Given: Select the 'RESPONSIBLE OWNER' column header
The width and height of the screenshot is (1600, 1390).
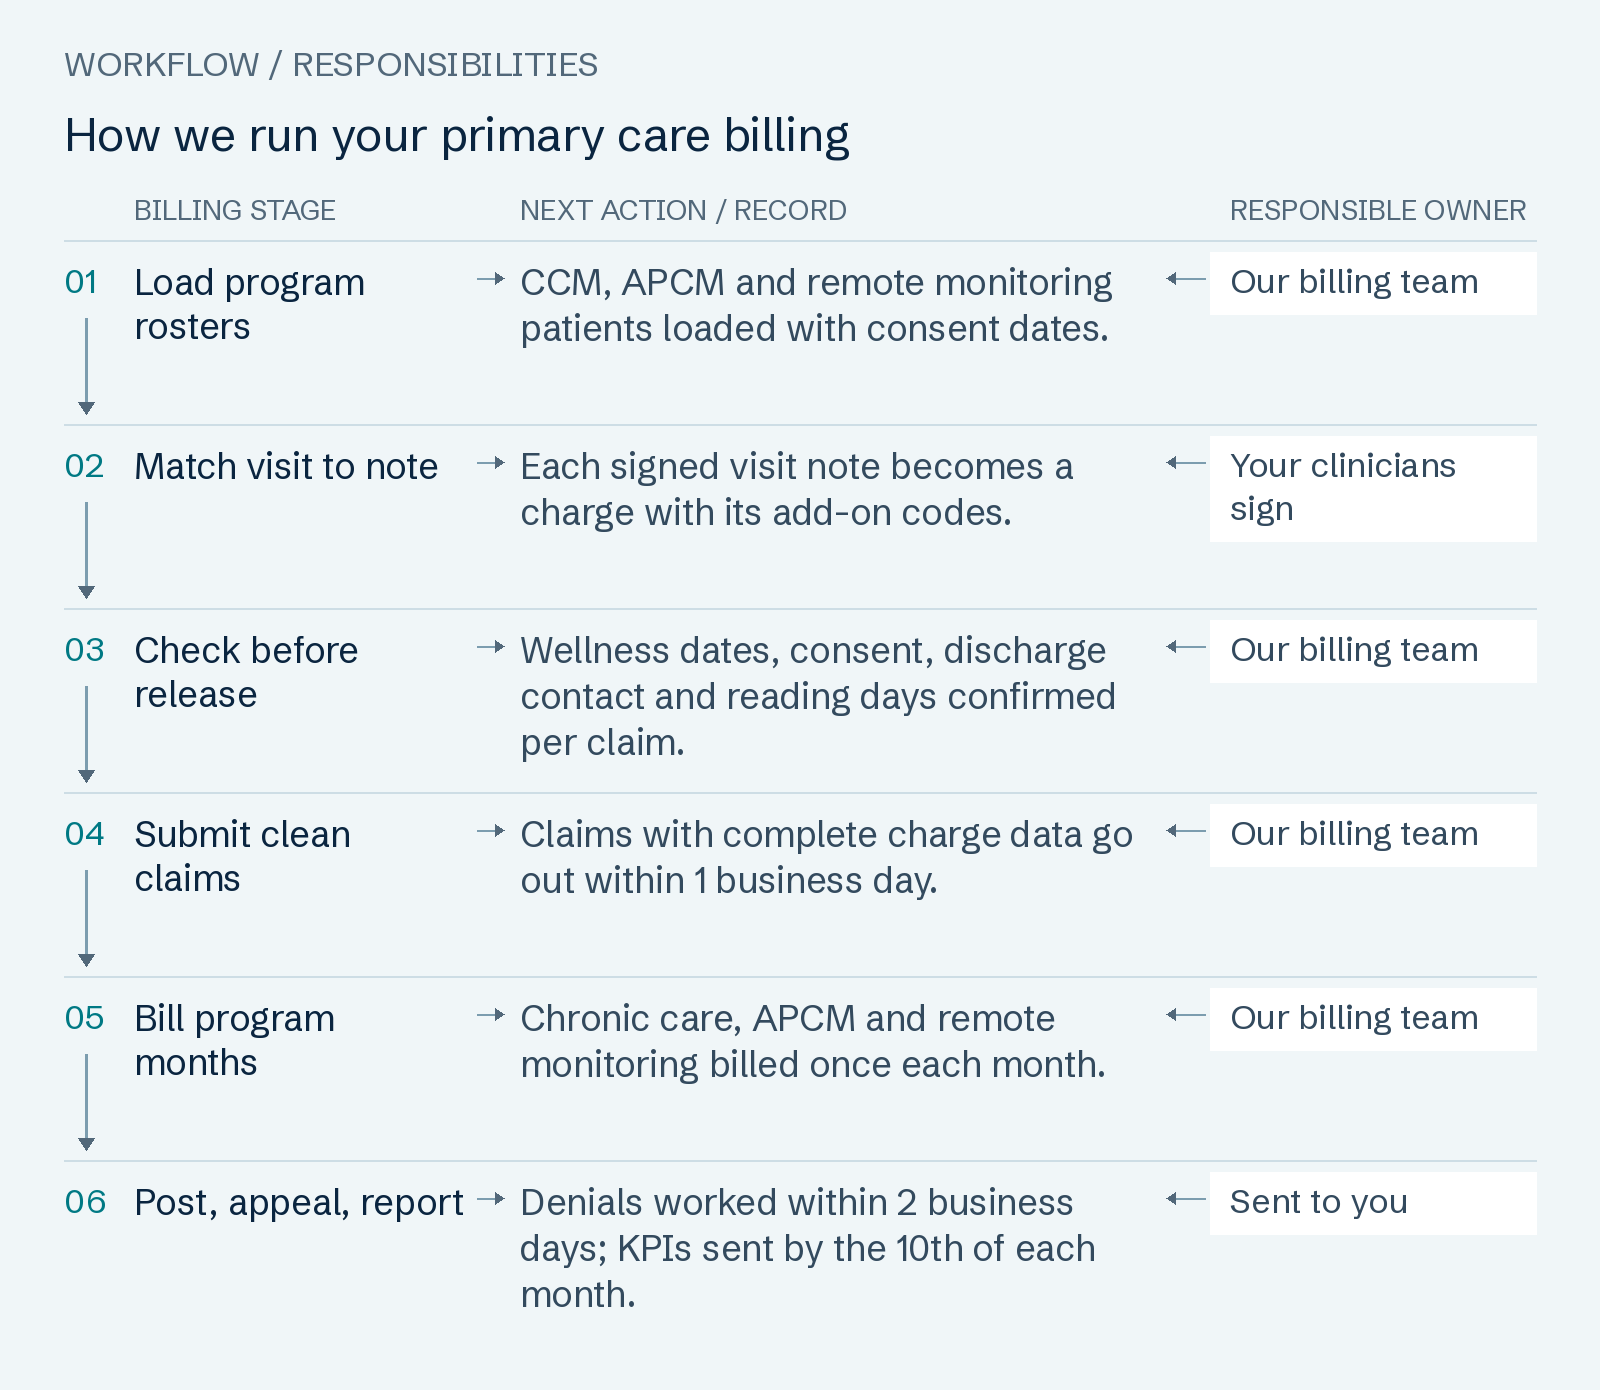Looking at the screenshot, I should click(x=1378, y=210).
